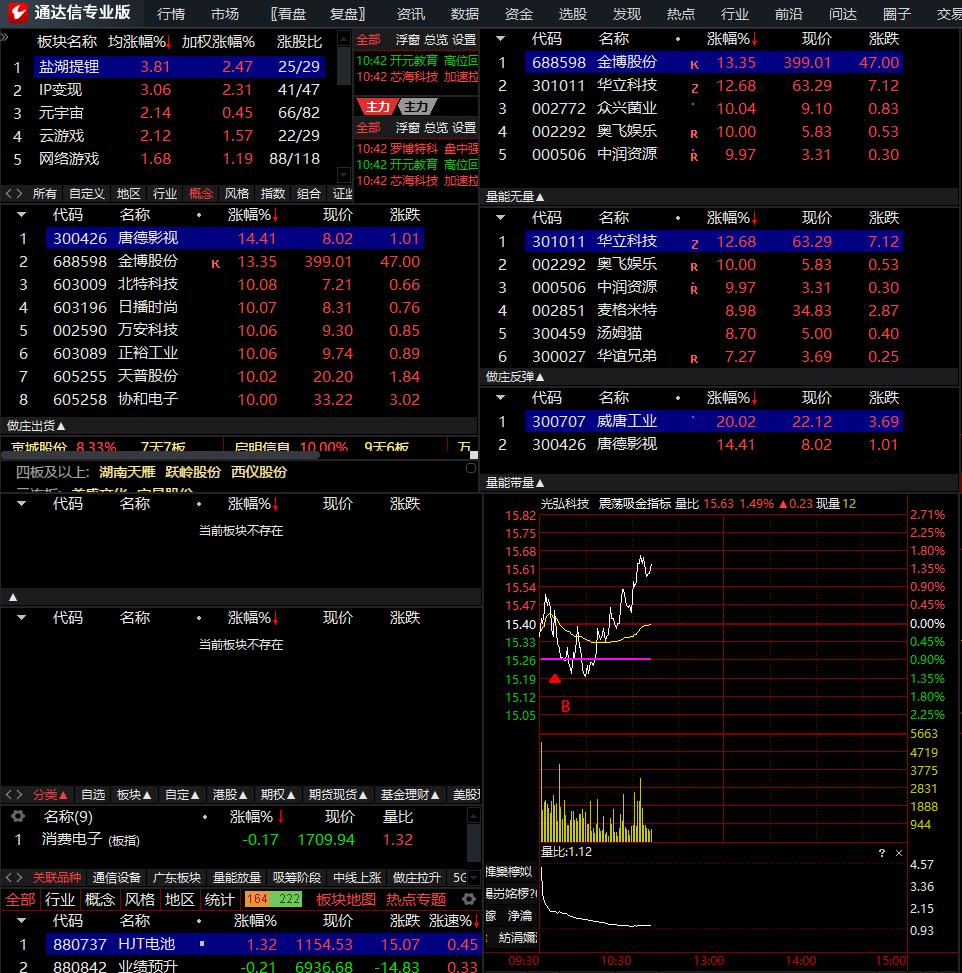Click 跃岭股份 in 四板及以上 line
This screenshot has height=973, width=962.
click(193, 472)
